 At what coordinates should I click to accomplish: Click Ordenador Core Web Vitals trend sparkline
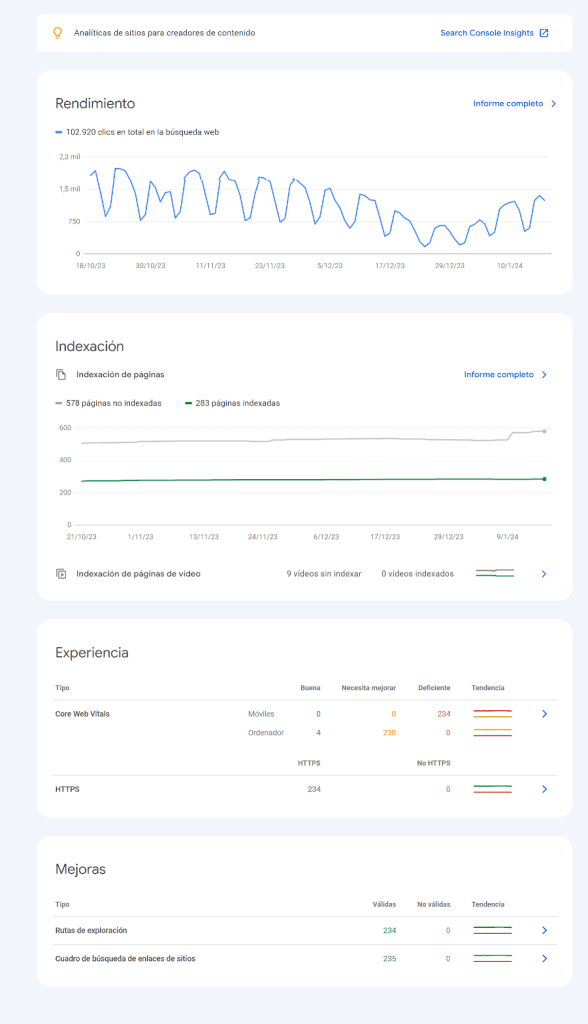coord(493,733)
